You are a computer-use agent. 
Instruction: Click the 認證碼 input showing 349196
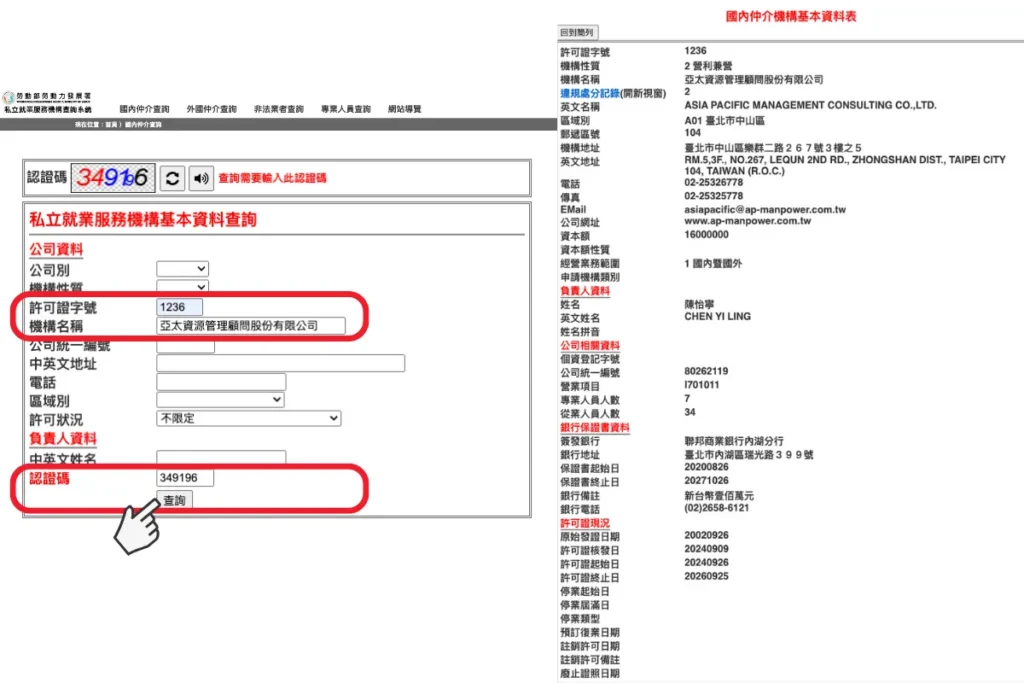tap(184, 477)
